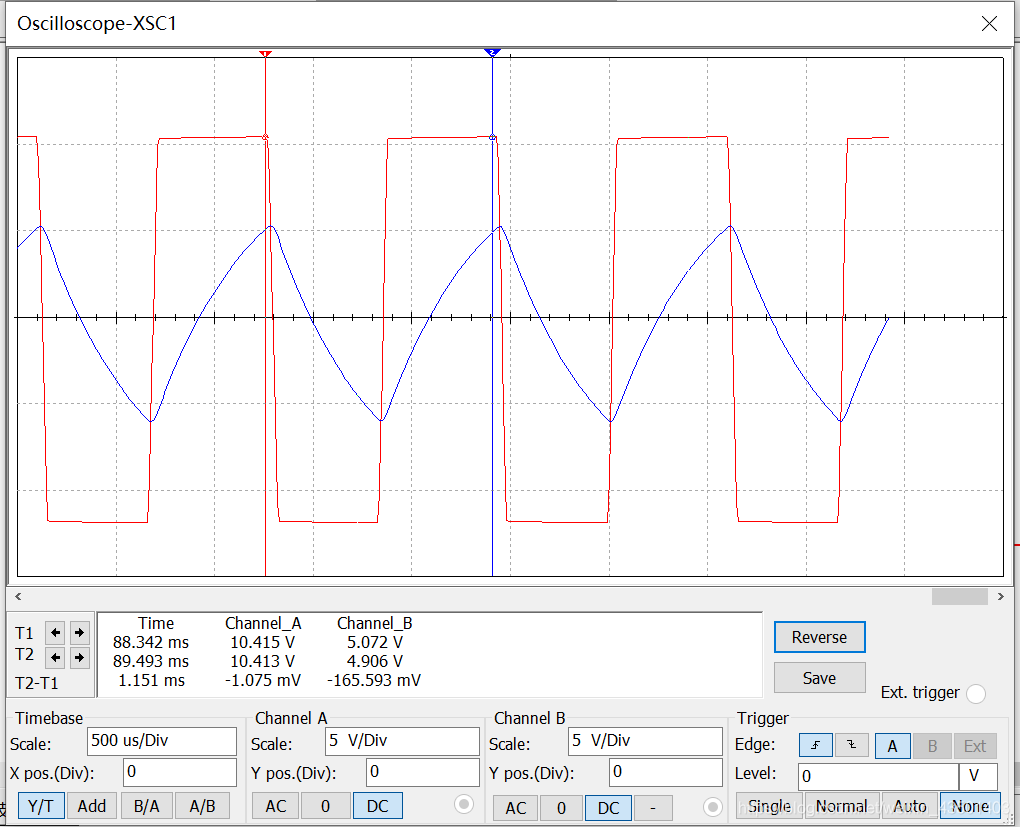Close the Oscilloscope-XSC1 window
1020x827 pixels.
click(989, 24)
